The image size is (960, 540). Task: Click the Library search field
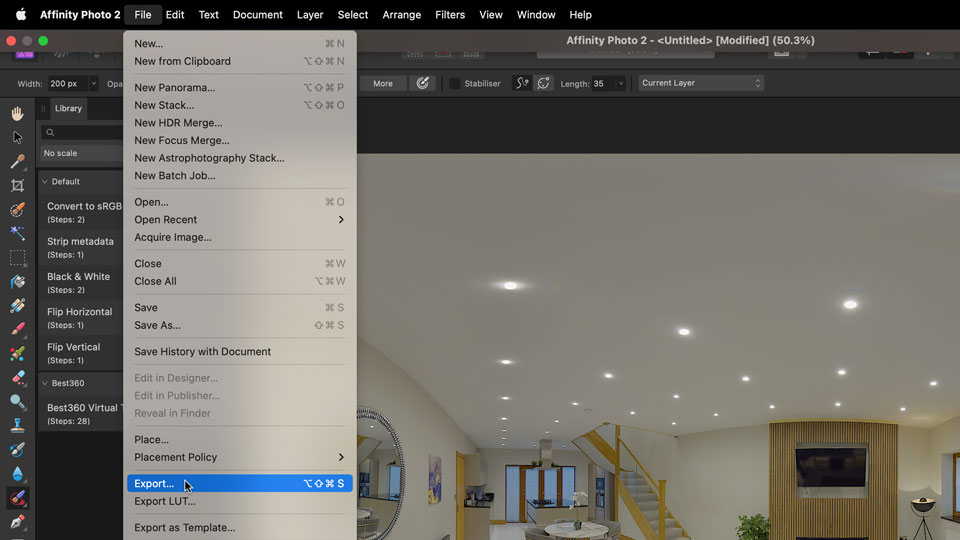pyautogui.click(x=82, y=132)
